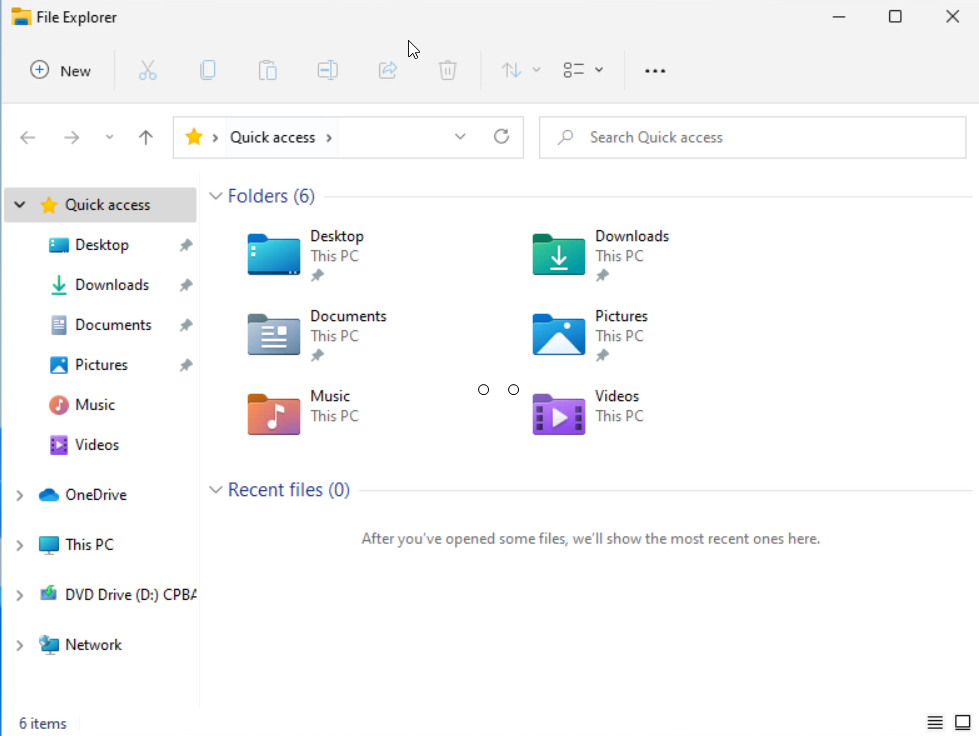This screenshot has height=736, width=979.
Task: Click the Cut scissors icon in toolbar
Action: point(148,70)
